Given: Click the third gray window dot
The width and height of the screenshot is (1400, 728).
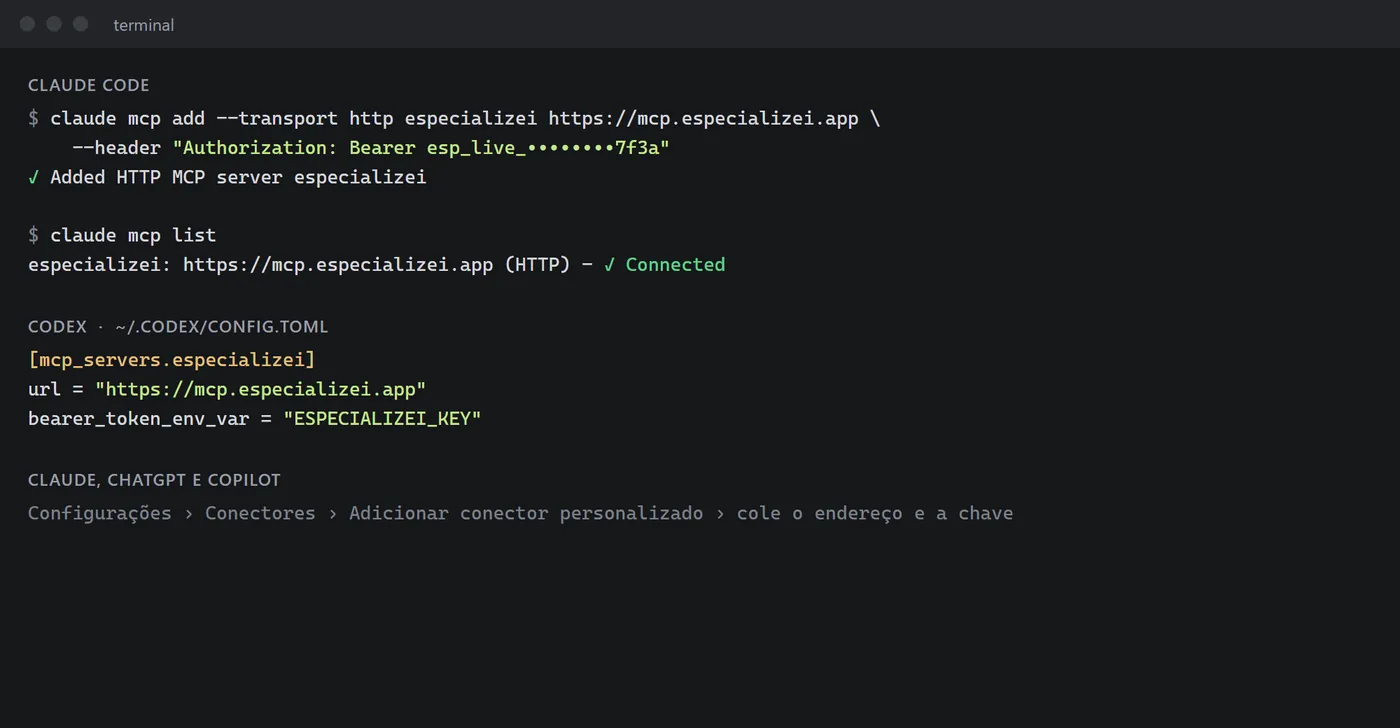Looking at the screenshot, I should [x=81, y=24].
